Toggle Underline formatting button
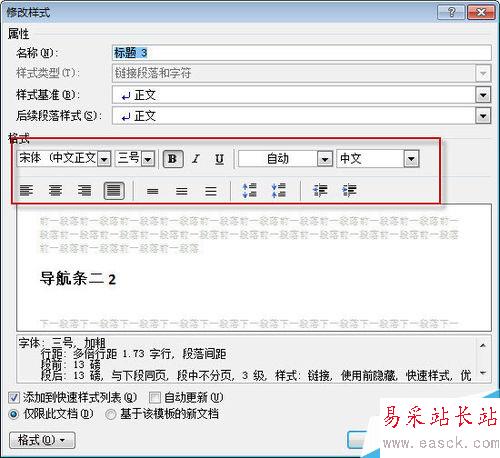500x458 pixels. click(x=219, y=159)
